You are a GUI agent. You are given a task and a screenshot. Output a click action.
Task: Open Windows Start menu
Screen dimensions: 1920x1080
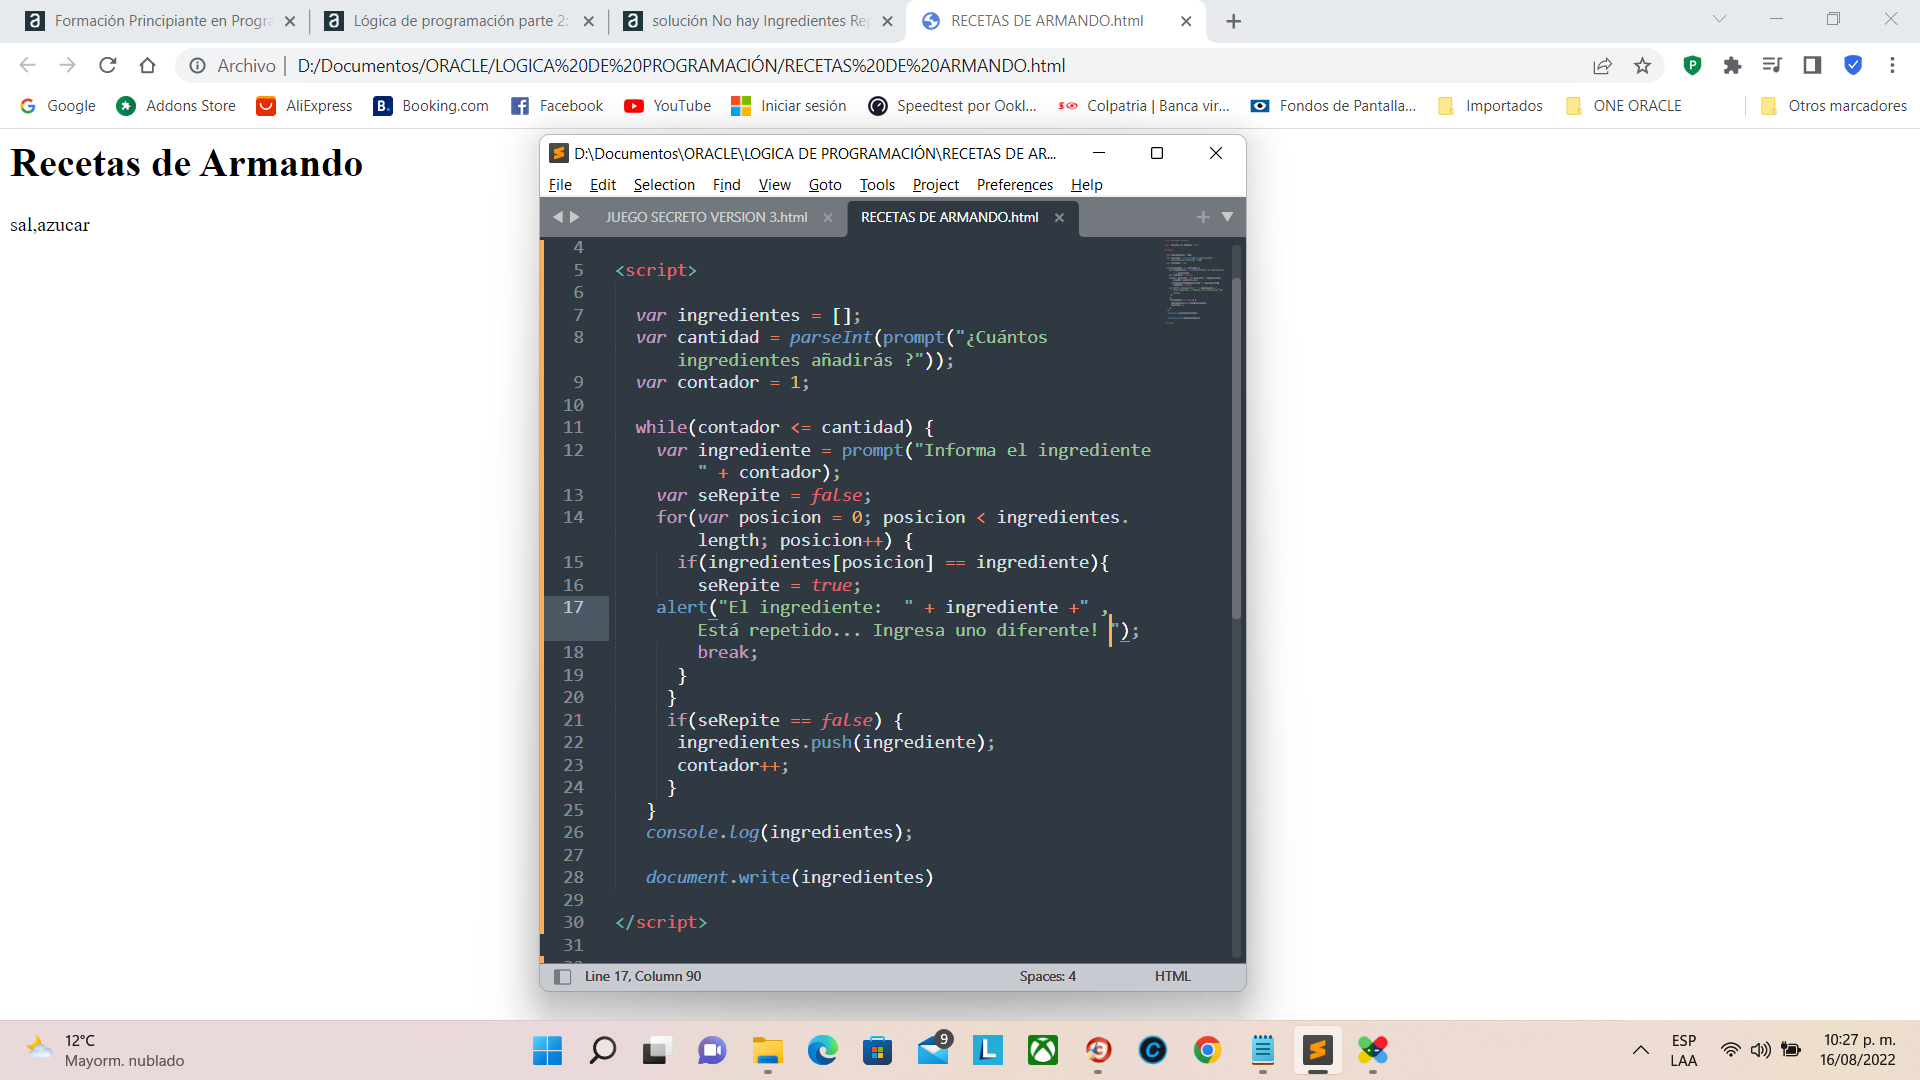pyautogui.click(x=547, y=1050)
